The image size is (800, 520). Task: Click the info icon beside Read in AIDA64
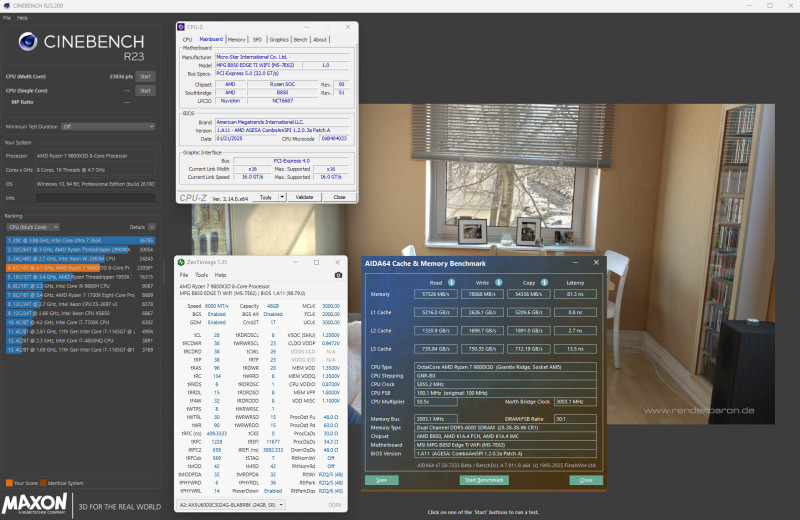pyautogui.click(x=451, y=282)
